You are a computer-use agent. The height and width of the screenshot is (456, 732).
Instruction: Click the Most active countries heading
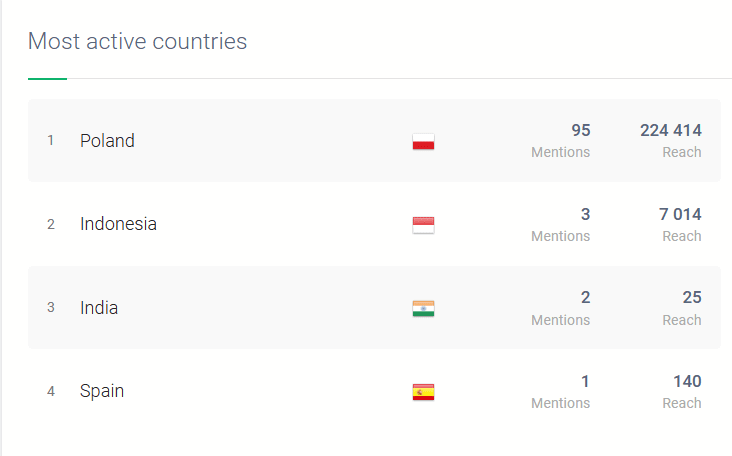point(137,42)
